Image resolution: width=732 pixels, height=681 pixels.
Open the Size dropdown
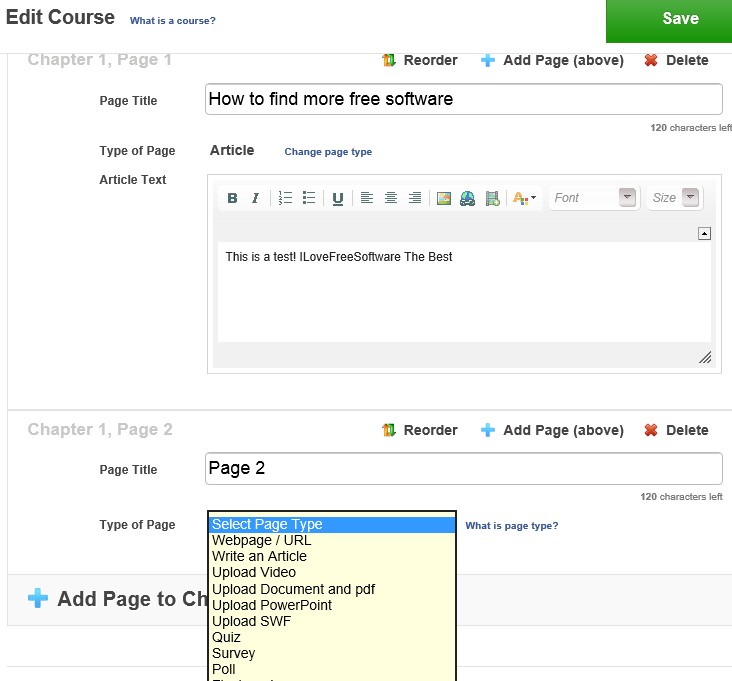click(x=675, y=198)
